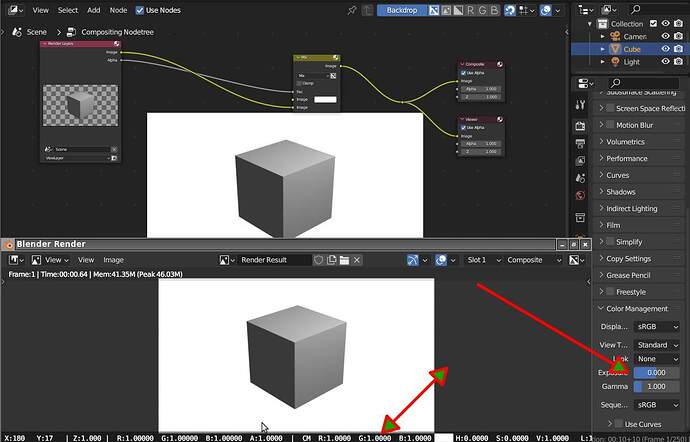Click the new image copy icon
This screenshot has width=690, height=442.
point(331,260)
